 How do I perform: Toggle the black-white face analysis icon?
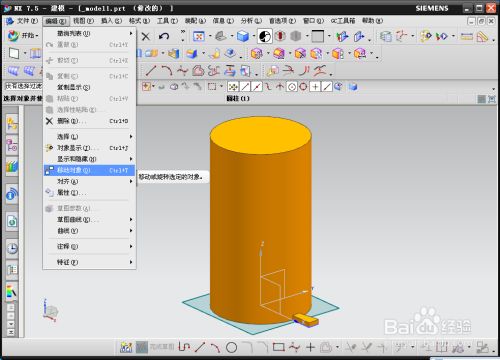click(x=265, y=36)
